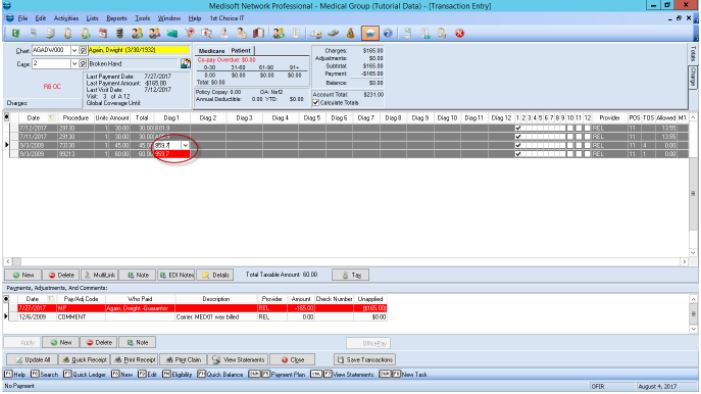Screen dimensions: 701x394
Task: Click the EDI Notes button
Action: point(177,275)
